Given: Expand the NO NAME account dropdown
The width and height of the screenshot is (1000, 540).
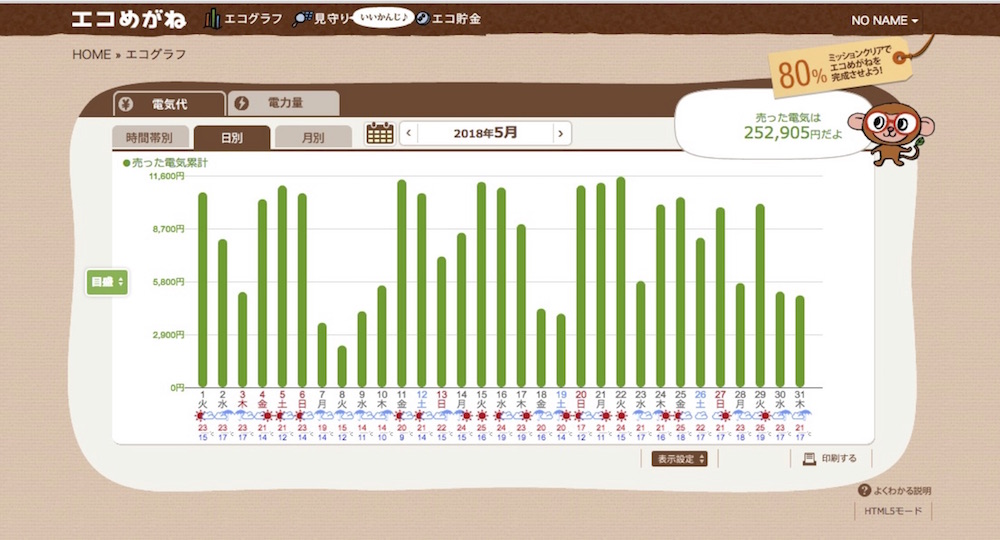Looking at the screenshot, I should point(885,20).
